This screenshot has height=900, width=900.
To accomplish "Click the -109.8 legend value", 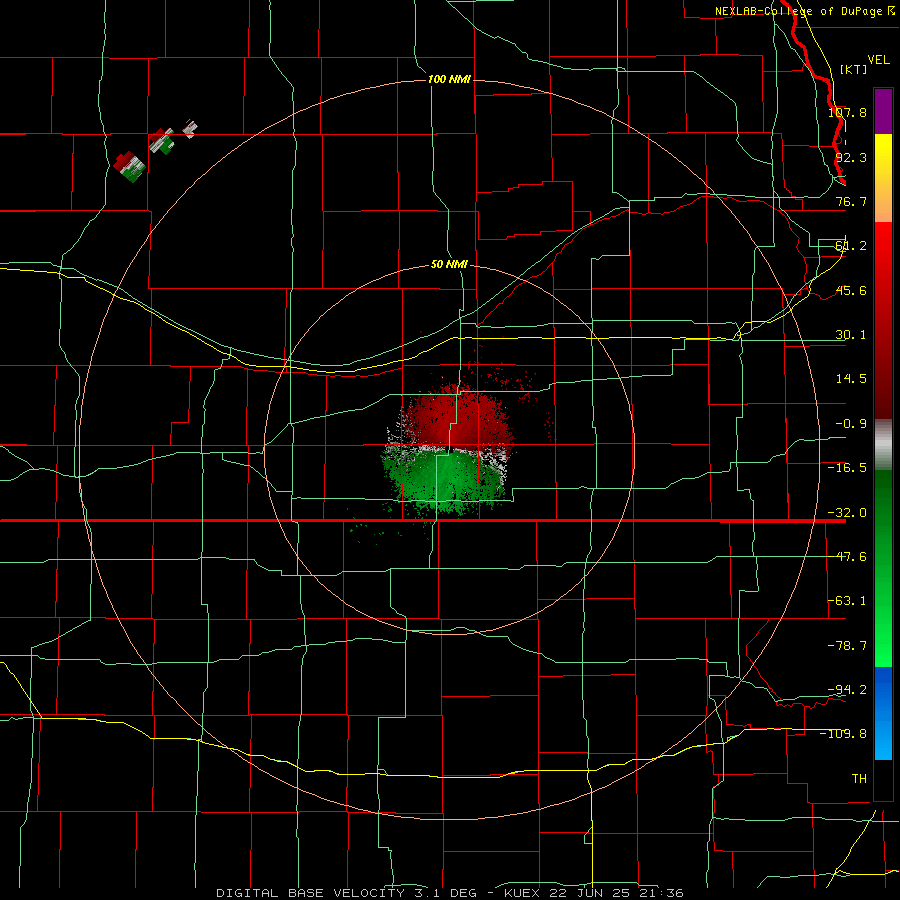I will pos(843,734).
